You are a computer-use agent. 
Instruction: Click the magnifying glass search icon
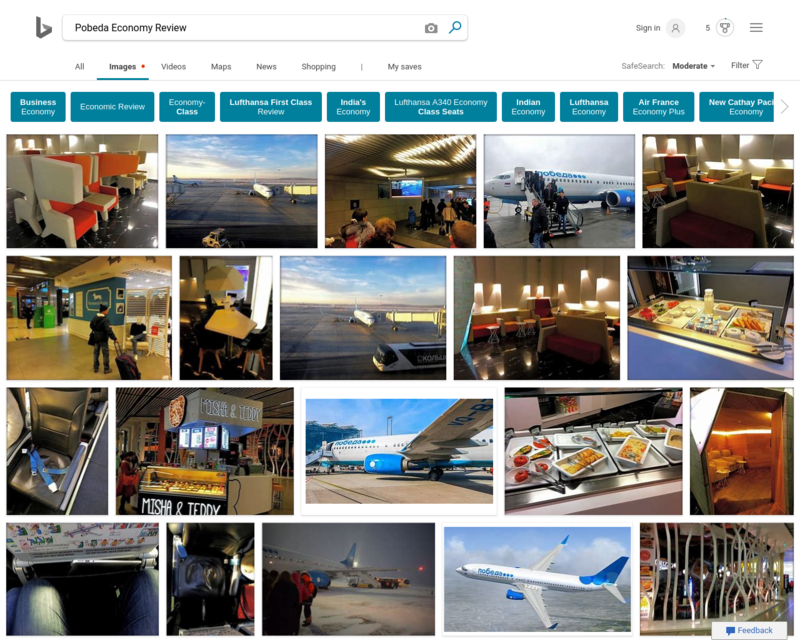pos(455,27)
